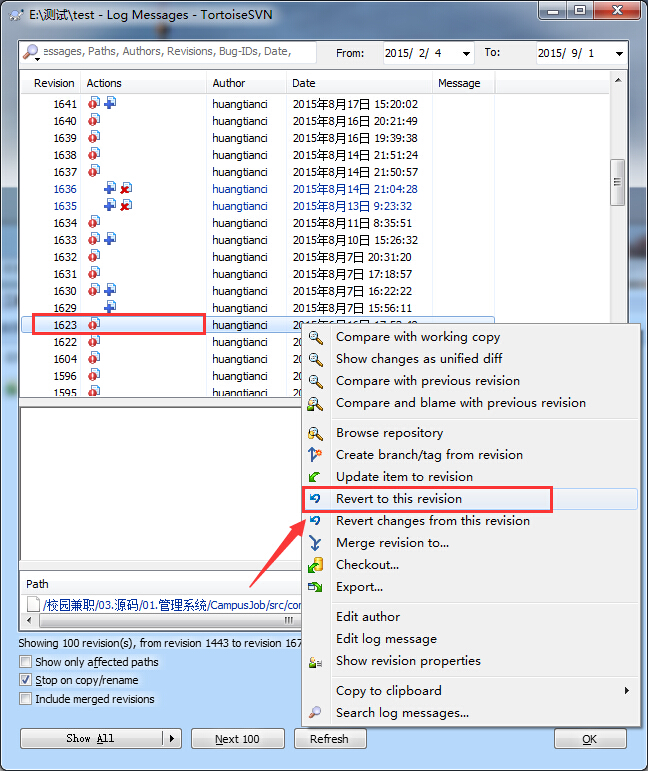Click the modified icon in revision 1641 row
Screen dimensions: 648x771
[94, 103]
